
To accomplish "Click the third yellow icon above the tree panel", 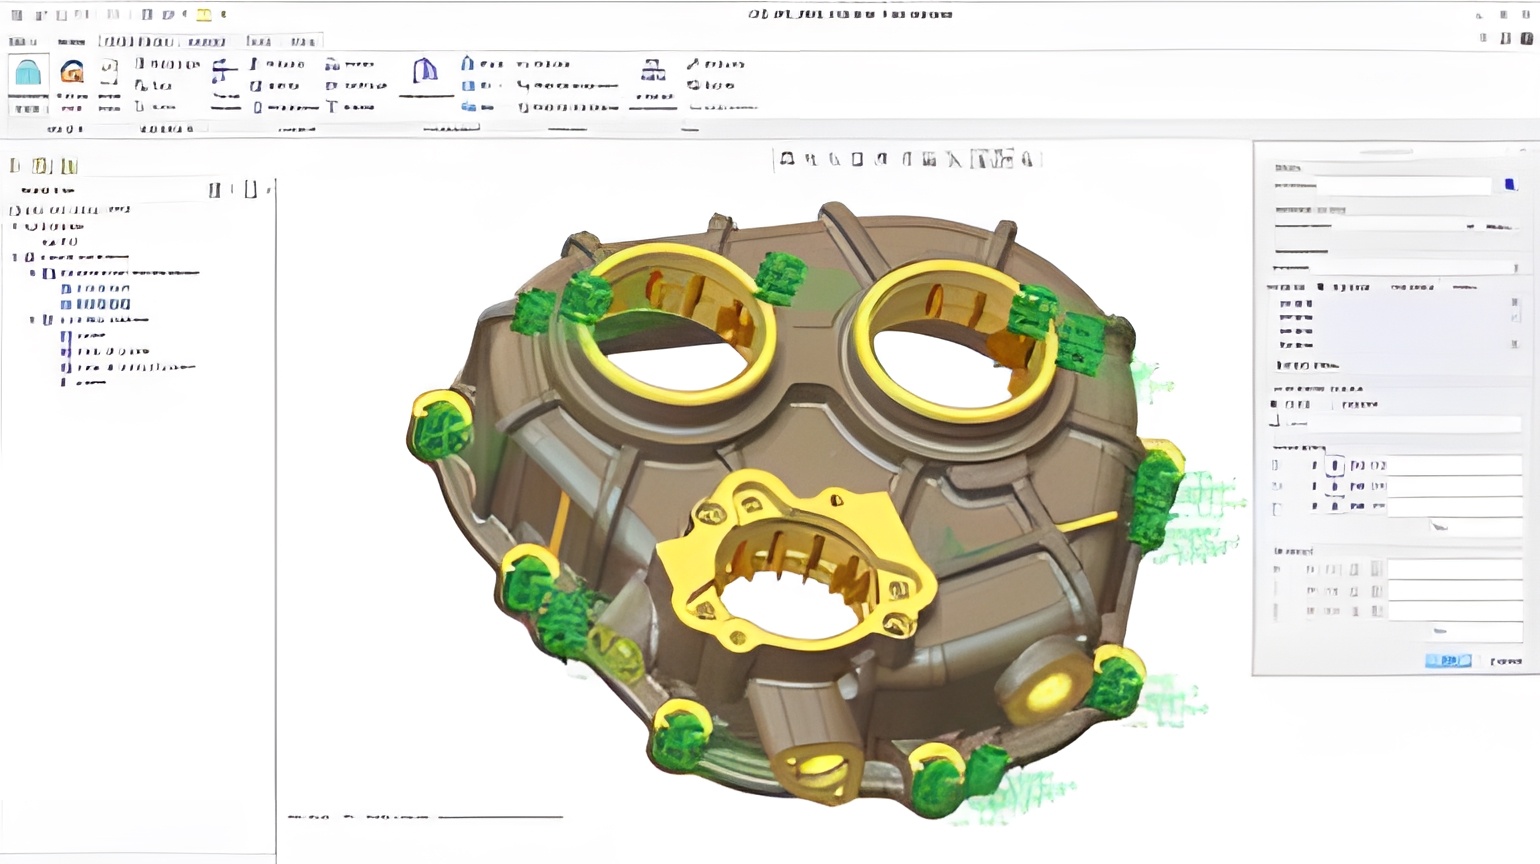I will 68,166.
